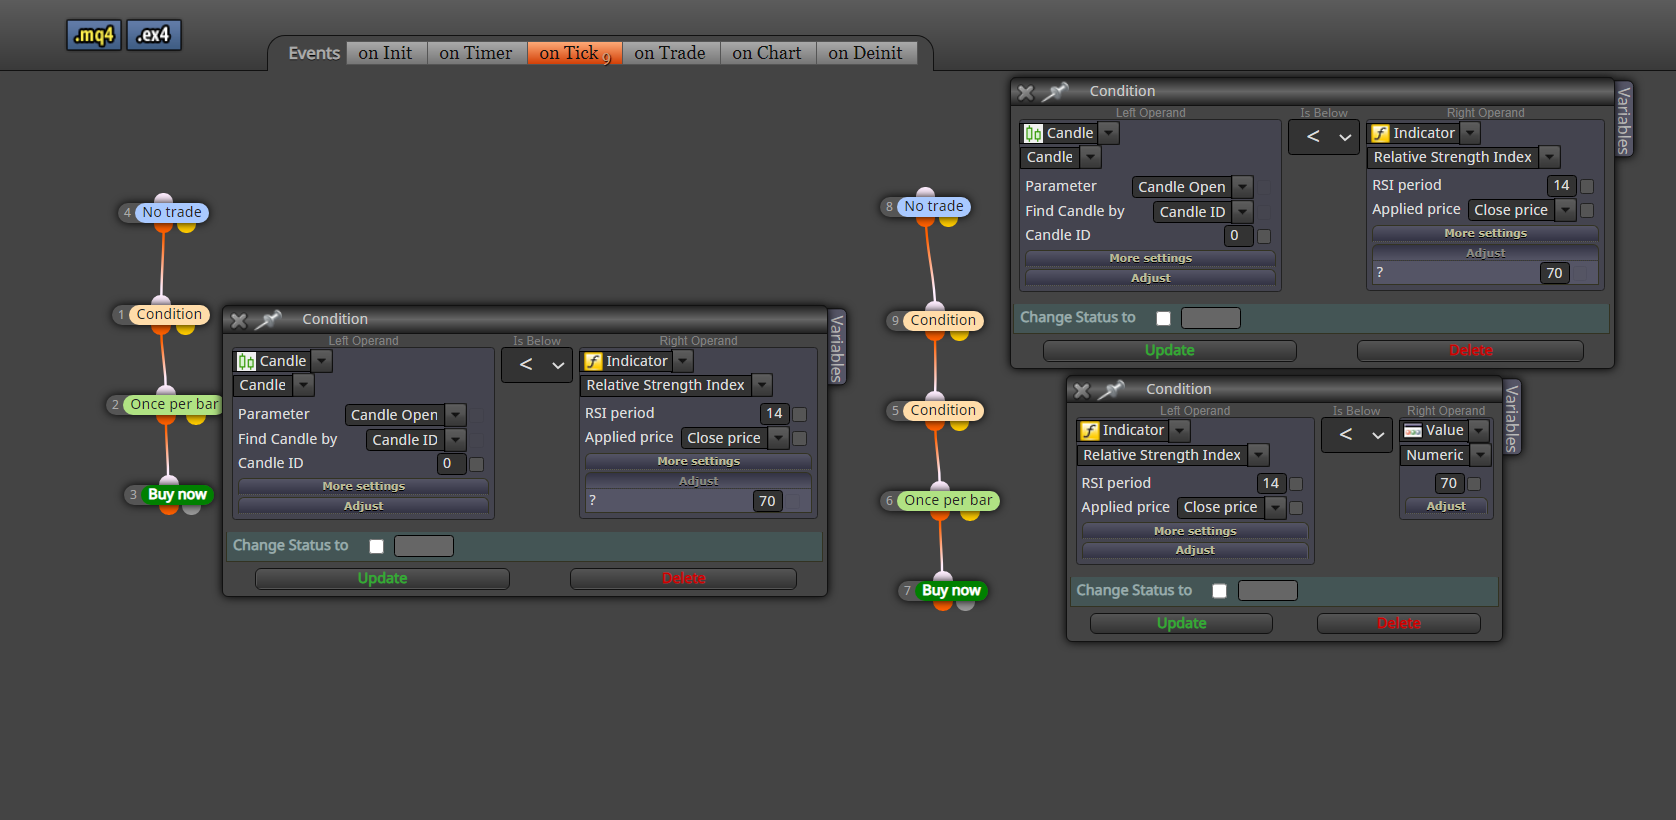Open the Is Below operator dropdown in the top-right panel
The image size is (1676, 820).
tap(1324, 137)
